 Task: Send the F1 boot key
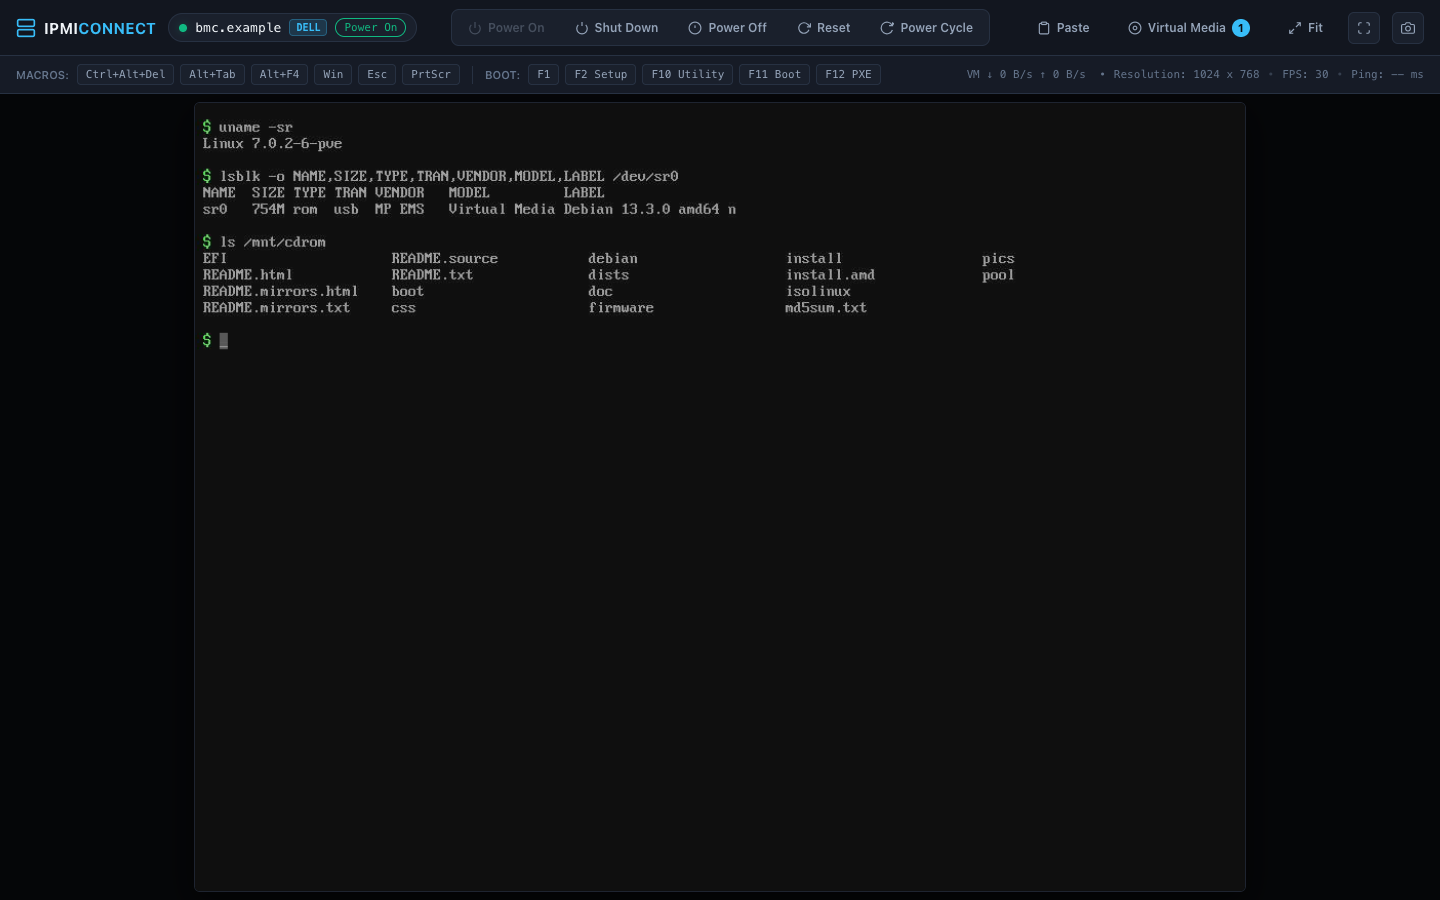tap(544, 75)
